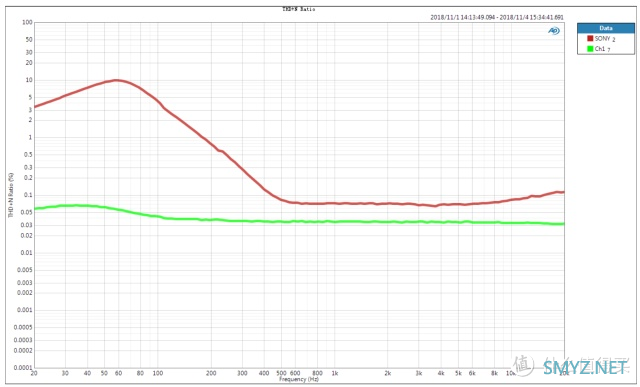This screenshot has height=387, width=640.
Task: Click the THD+N Ratio (%) y-axis label
Action: pos(11,195)
